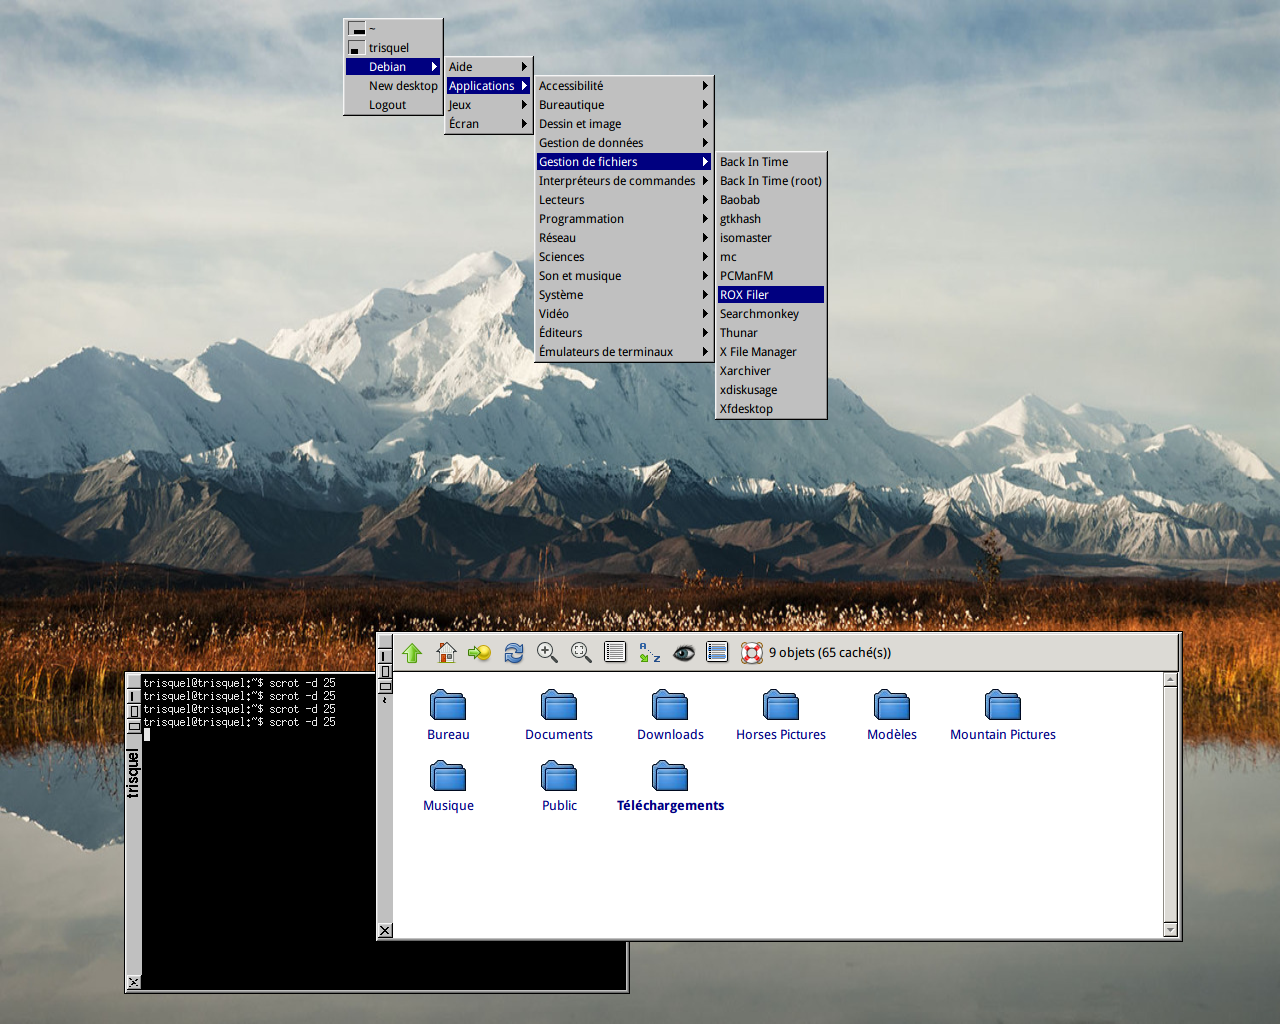Expand the Debian submenu

[393, 67]
